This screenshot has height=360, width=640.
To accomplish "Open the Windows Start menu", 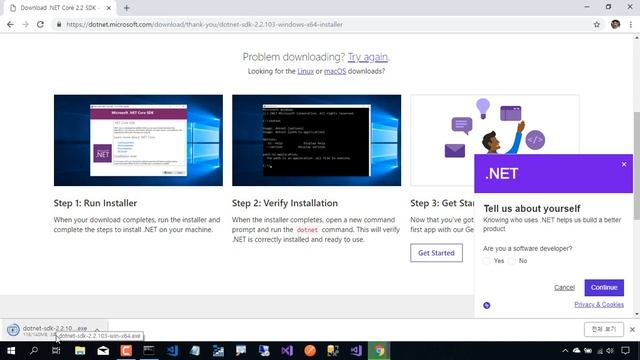I will tap(11, 351).
